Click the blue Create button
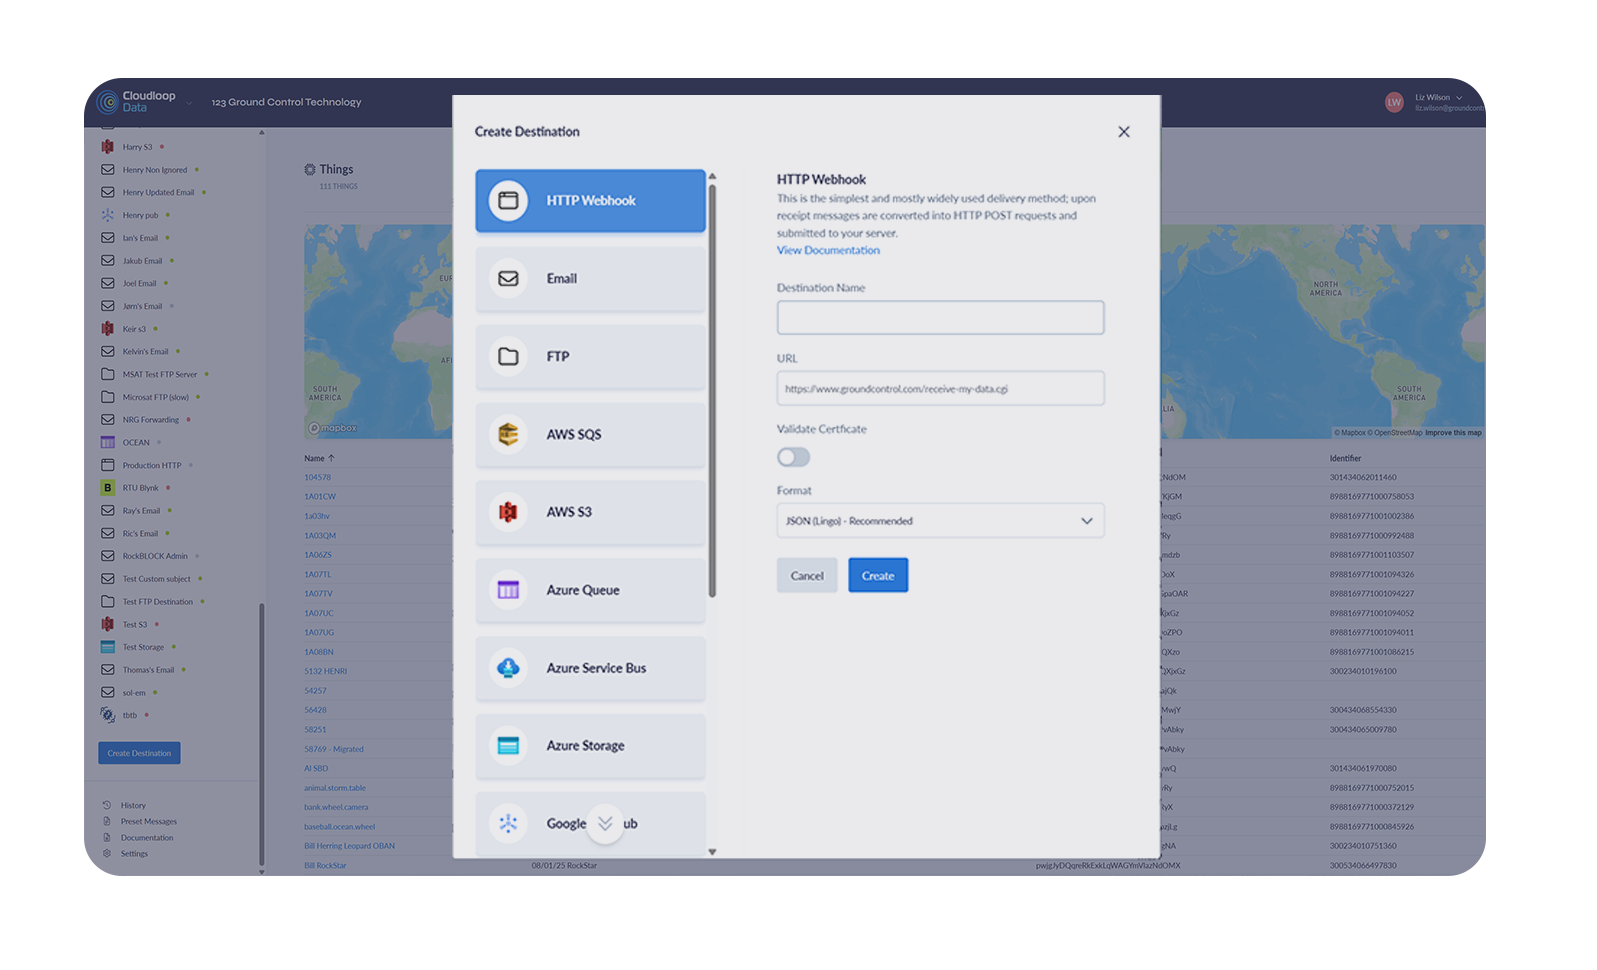1597x970 pixels. pyautogui.click(x=878, y=575)
